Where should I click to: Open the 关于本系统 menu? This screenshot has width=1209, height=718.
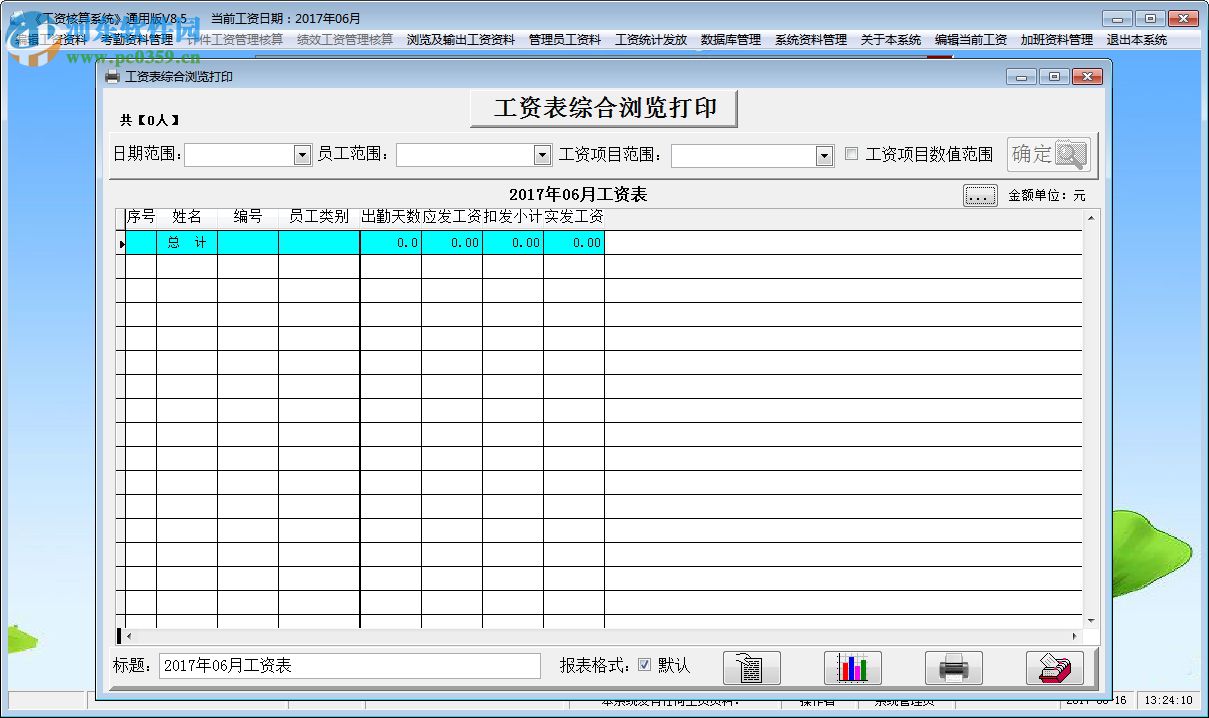point(891,40)
